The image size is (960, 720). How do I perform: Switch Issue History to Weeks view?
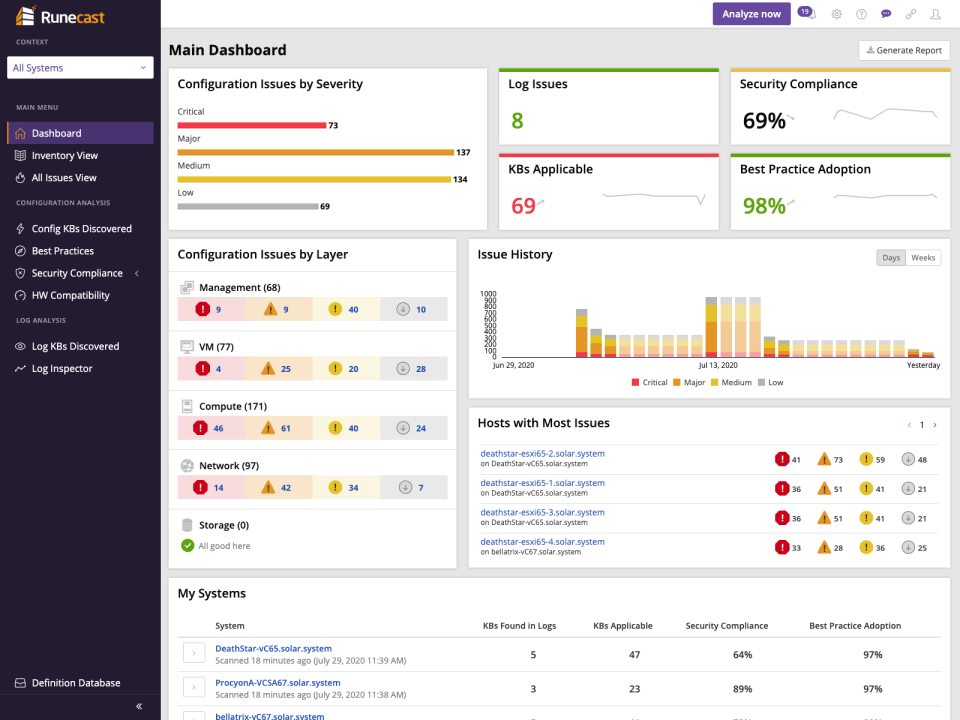(922, 257)
